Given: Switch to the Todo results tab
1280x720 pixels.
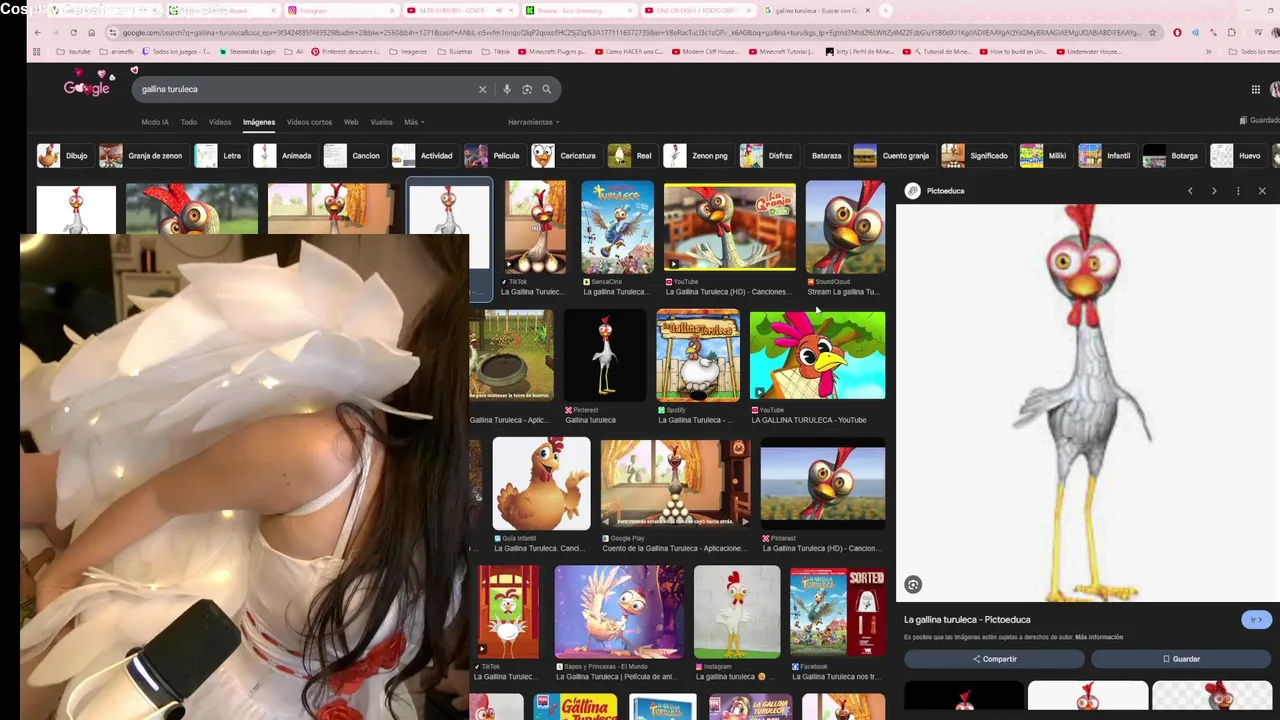Looking at the screenshot, I should point(188,122).
